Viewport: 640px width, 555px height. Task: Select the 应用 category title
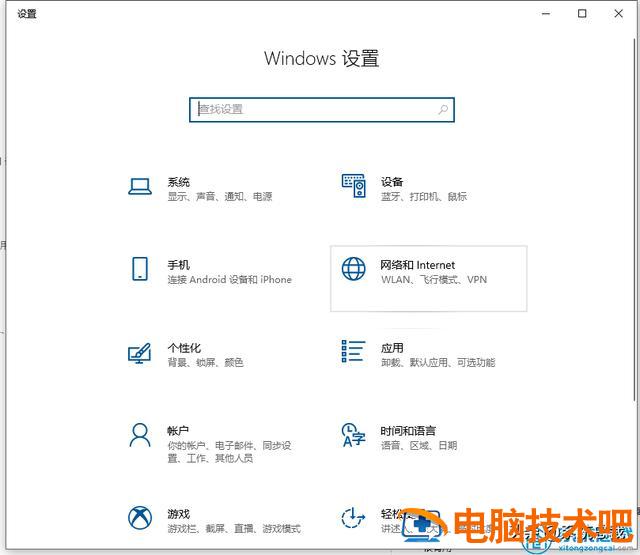point(392,348)
